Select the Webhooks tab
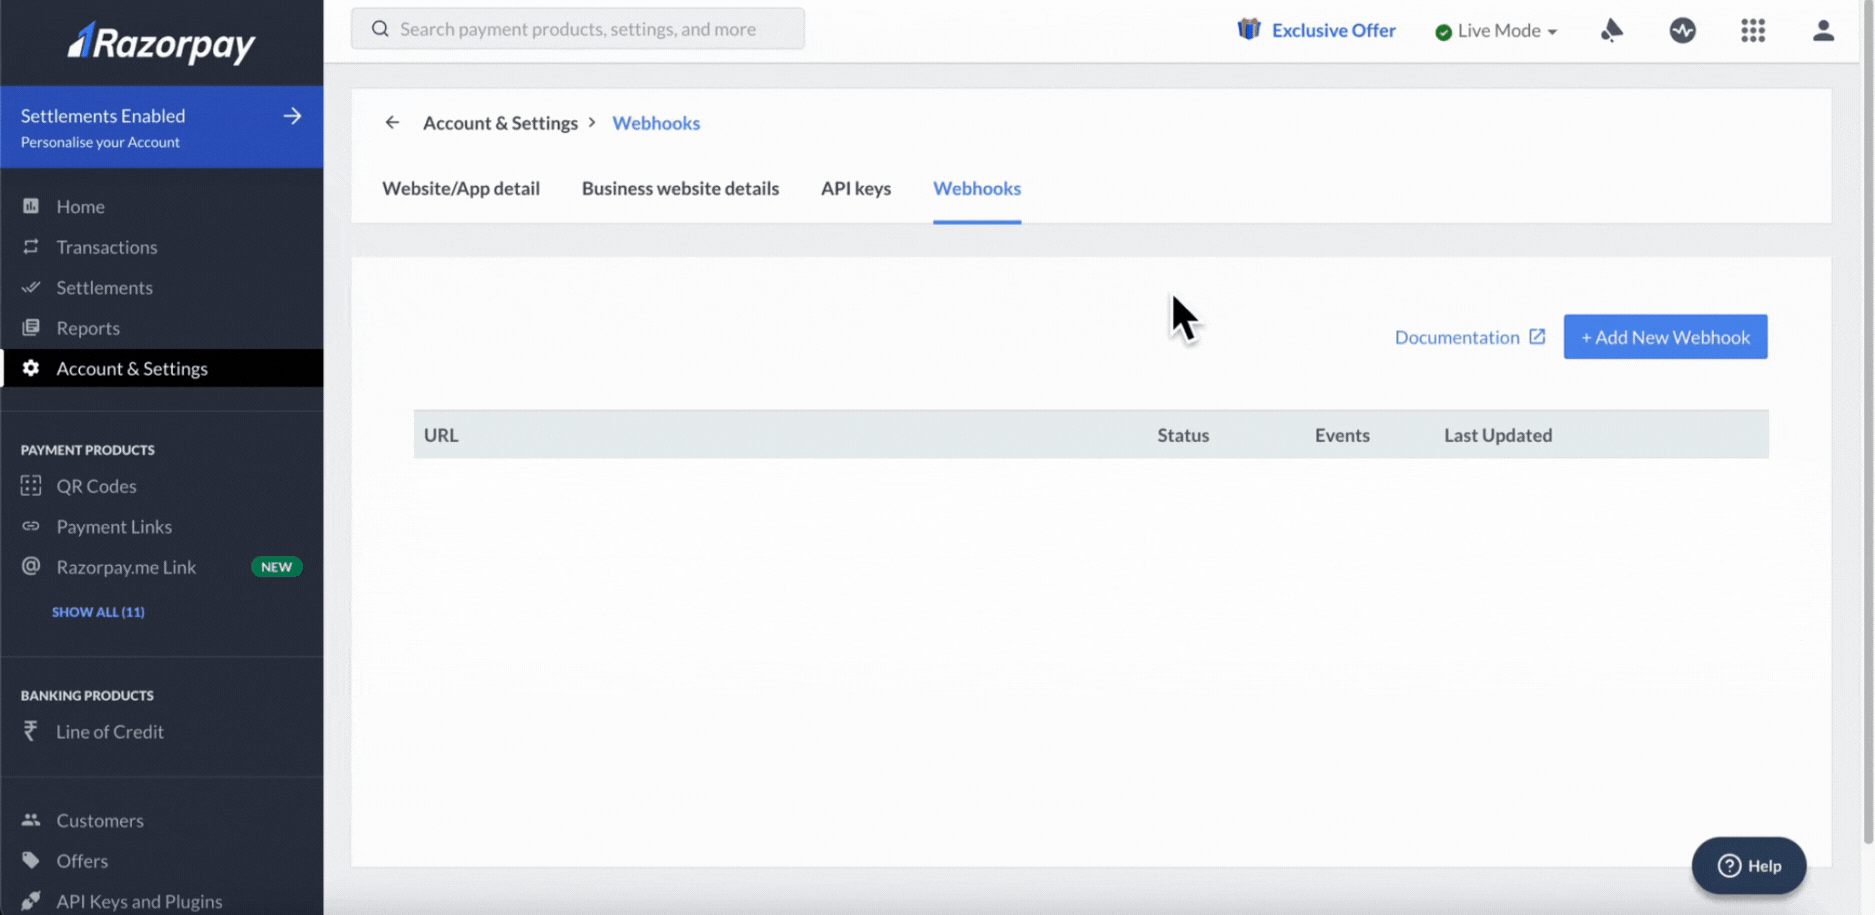This screenshot has width=1875, height=915. tap(977, 188)
